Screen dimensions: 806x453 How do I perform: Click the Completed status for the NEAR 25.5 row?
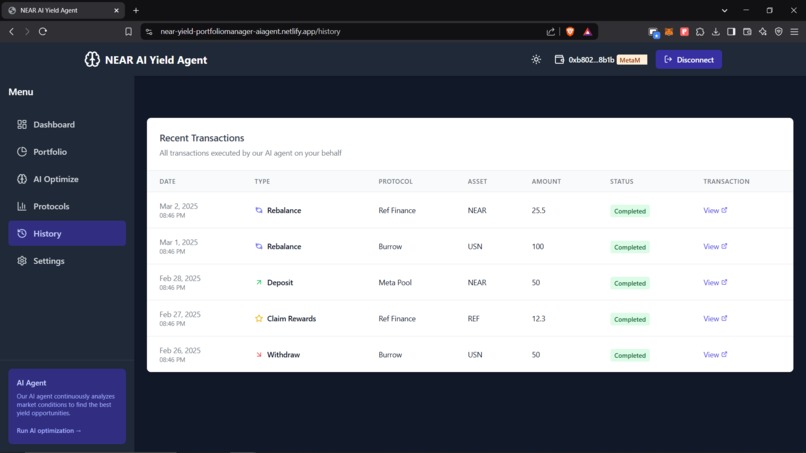click(630, 211)
